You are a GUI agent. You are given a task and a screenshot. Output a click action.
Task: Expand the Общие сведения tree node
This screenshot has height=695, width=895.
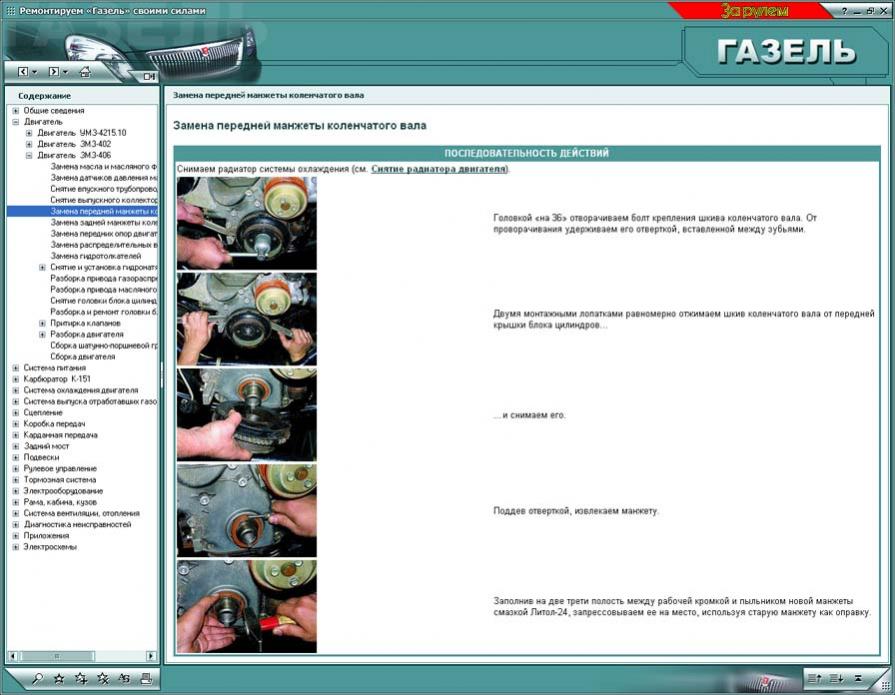(x=16, y=111)
